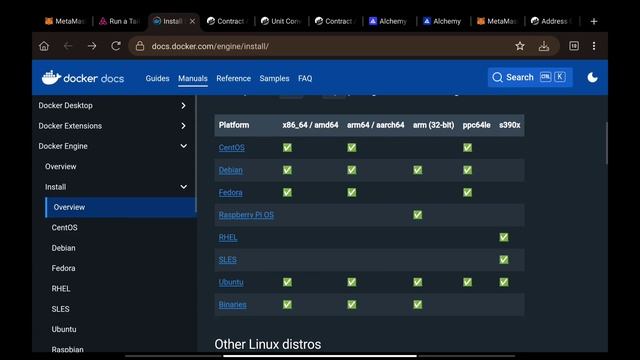
Task: Click the Platform column header
Action: pos(234,125)
